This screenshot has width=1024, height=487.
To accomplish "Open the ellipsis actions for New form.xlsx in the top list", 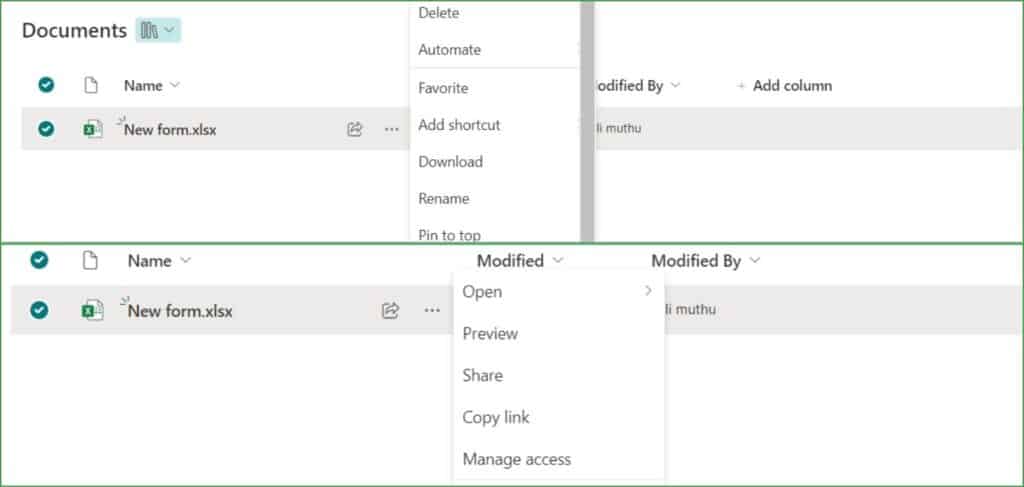I will [x=392, y=129].
